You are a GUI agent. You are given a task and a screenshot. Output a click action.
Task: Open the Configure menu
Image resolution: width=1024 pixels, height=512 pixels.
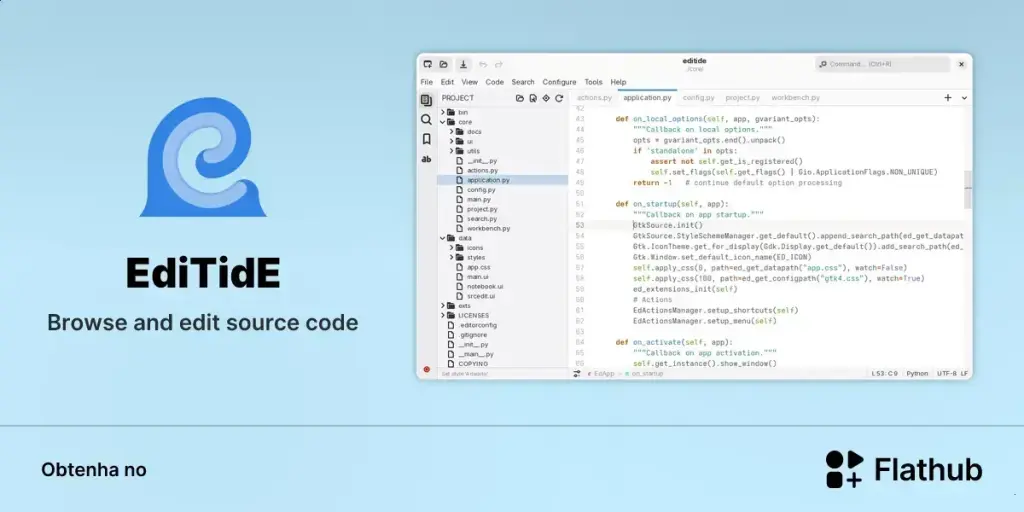(x=559, y=82)
